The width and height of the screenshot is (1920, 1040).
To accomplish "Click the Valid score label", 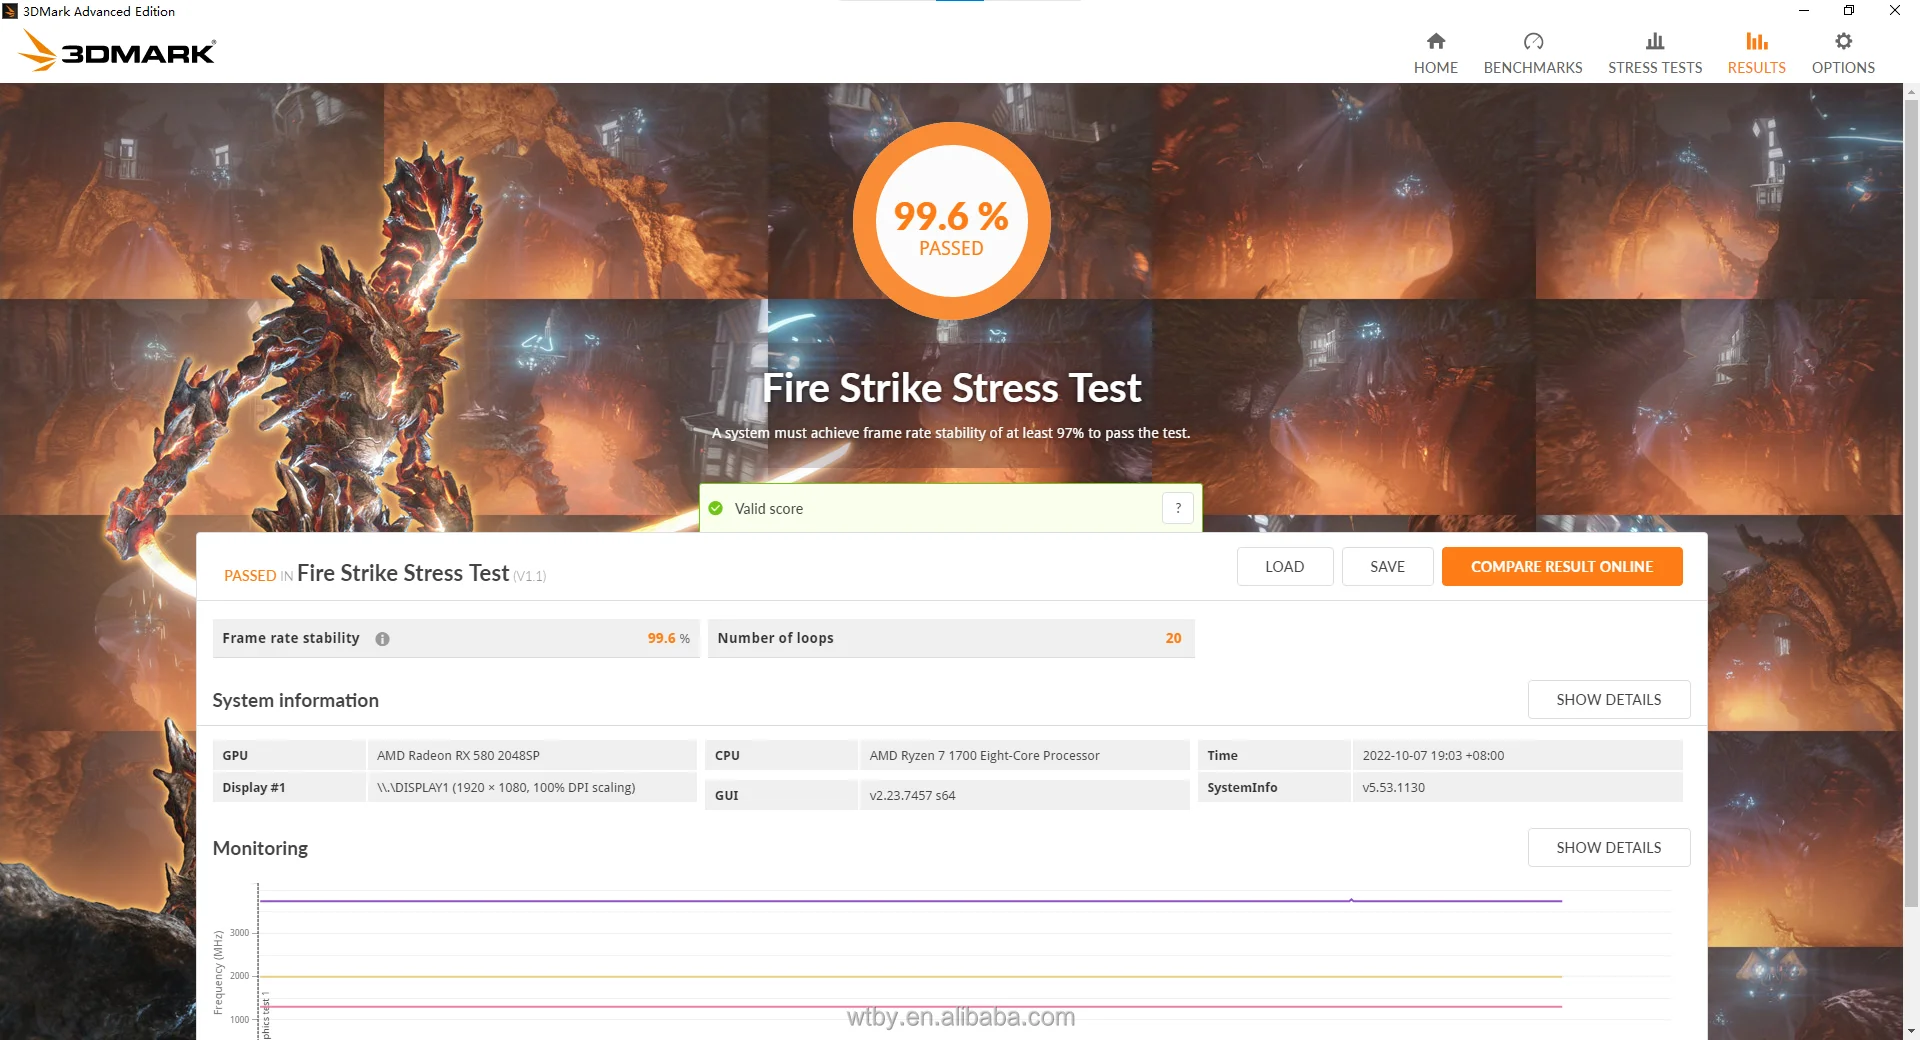I will 769,509.
